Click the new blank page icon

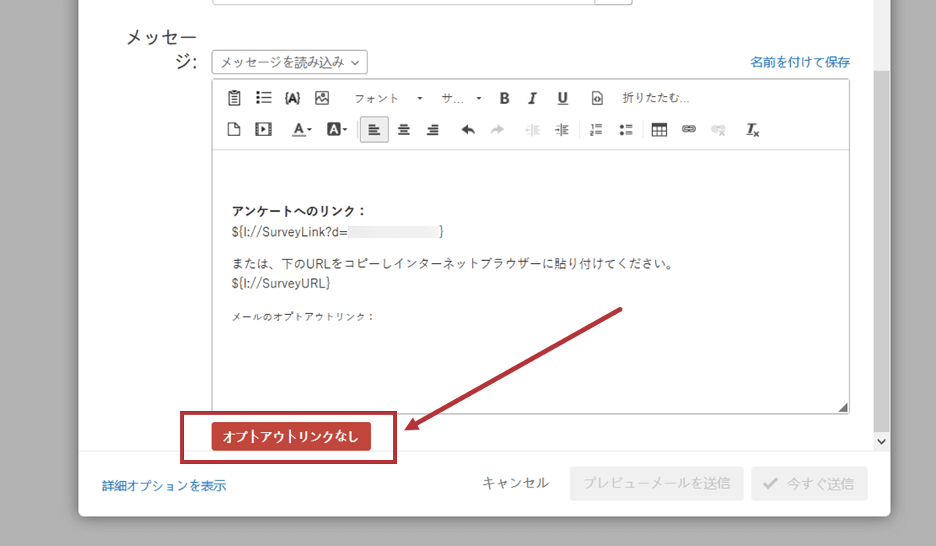234,129
